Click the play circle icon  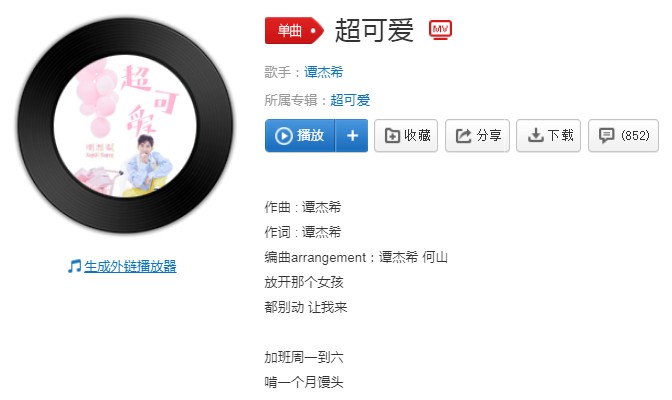283,136
